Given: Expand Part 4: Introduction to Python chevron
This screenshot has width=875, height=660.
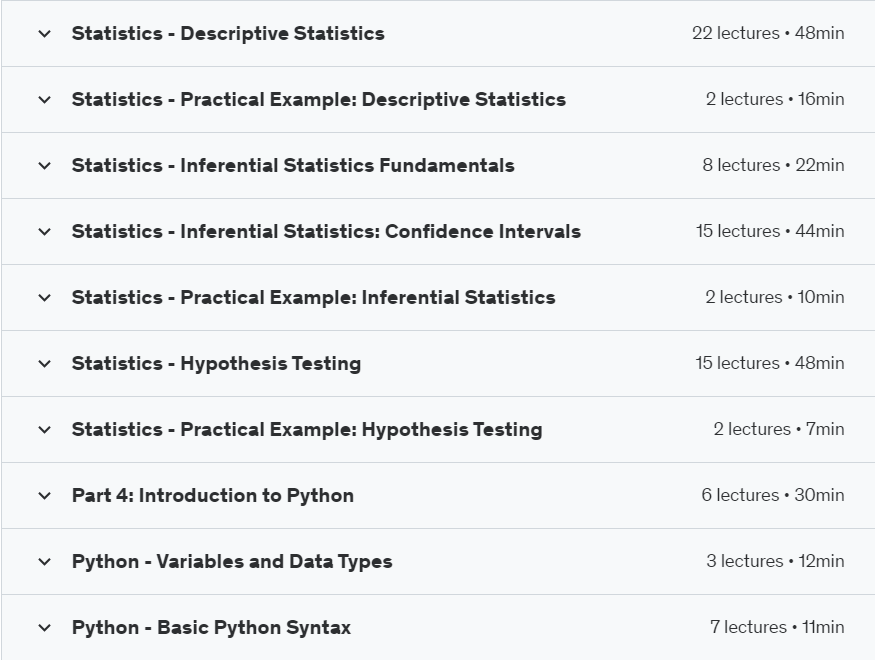Looking at the screenshot, I should click(44, 496).
